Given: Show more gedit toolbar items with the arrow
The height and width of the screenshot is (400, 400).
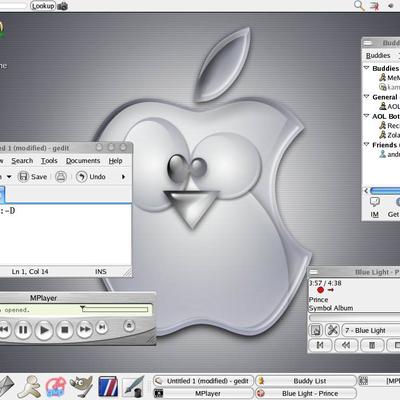Looking at the screenshot, I should [x=124, y=177].
